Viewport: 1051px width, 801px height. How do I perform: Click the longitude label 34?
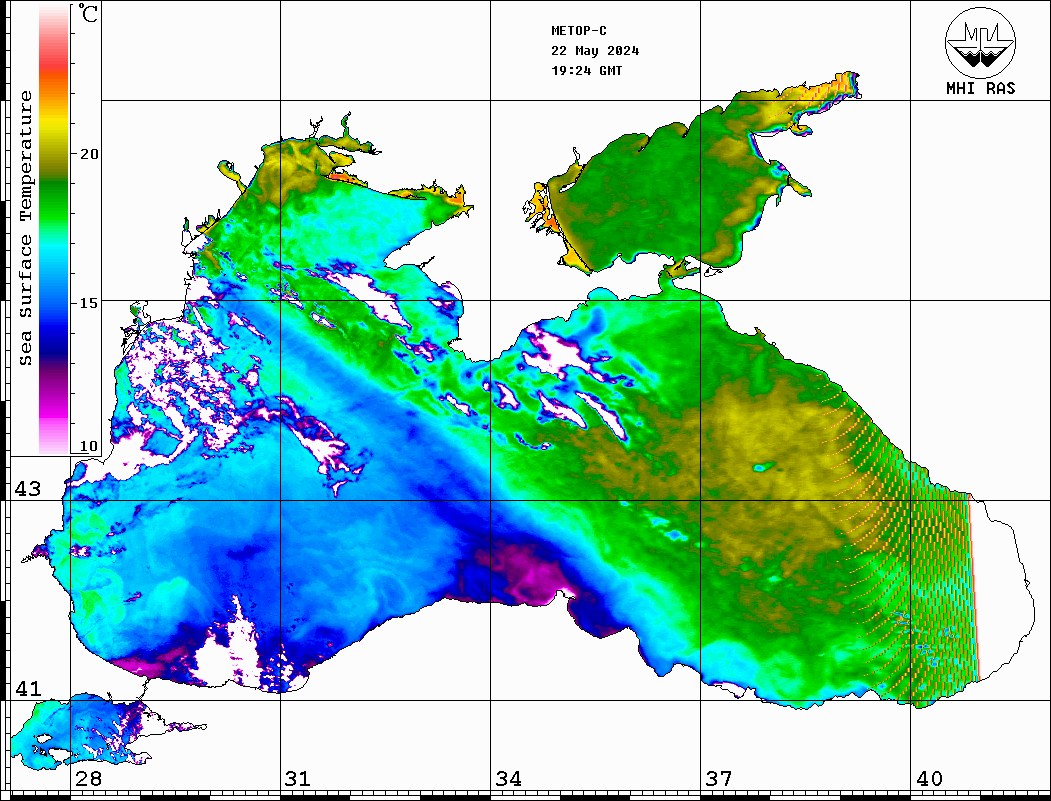coord(509,779)
